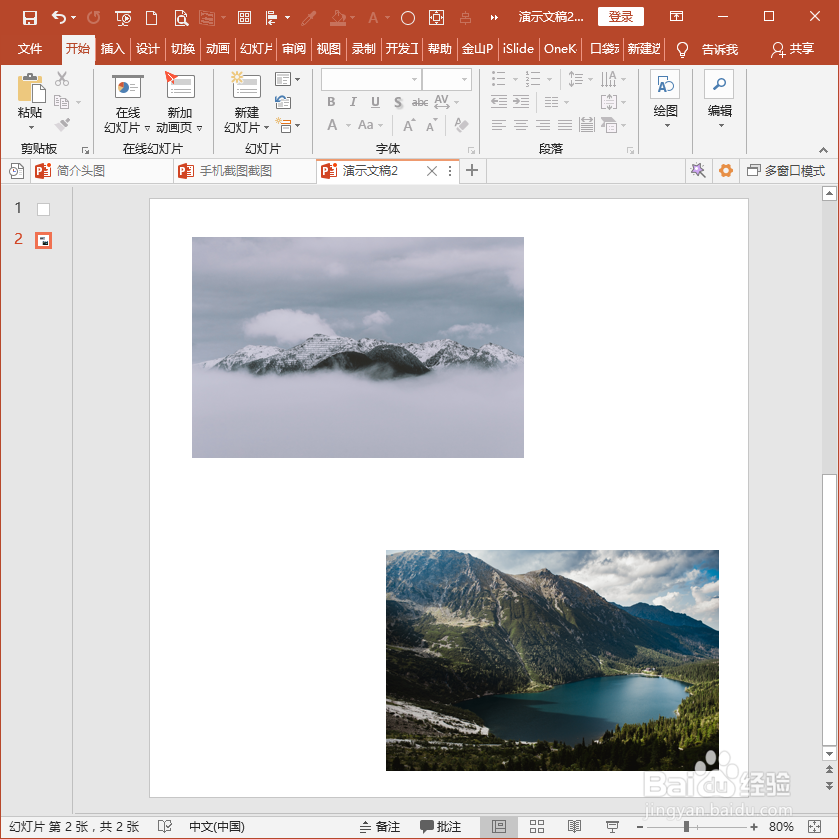Open the File menu tab
The height and width of the screenshot is (839, 839).
click(x=29, y=49)
